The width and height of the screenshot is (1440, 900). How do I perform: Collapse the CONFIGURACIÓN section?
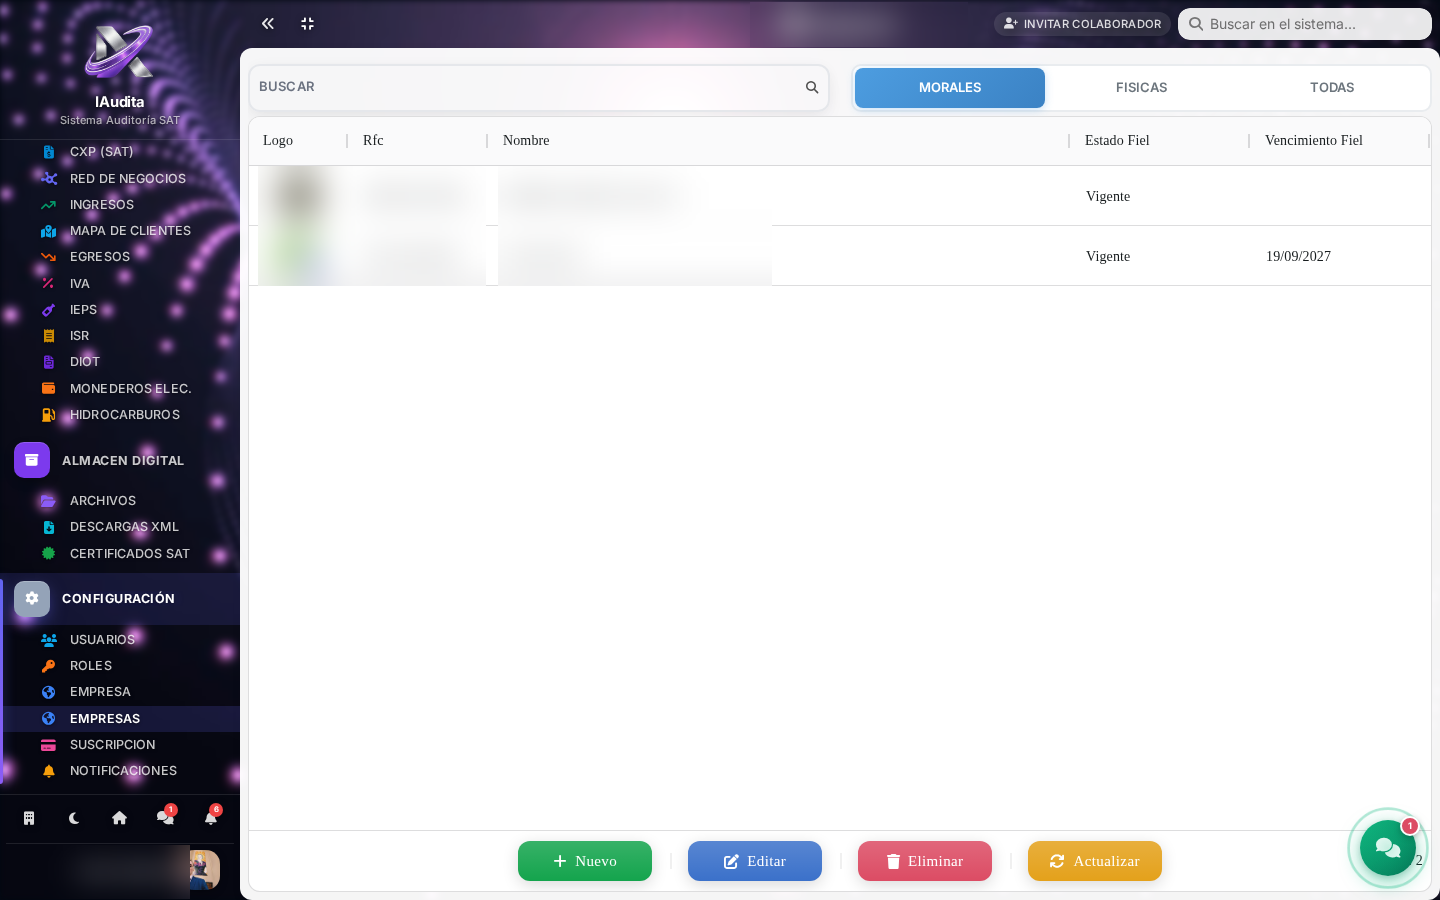(120, 598)
